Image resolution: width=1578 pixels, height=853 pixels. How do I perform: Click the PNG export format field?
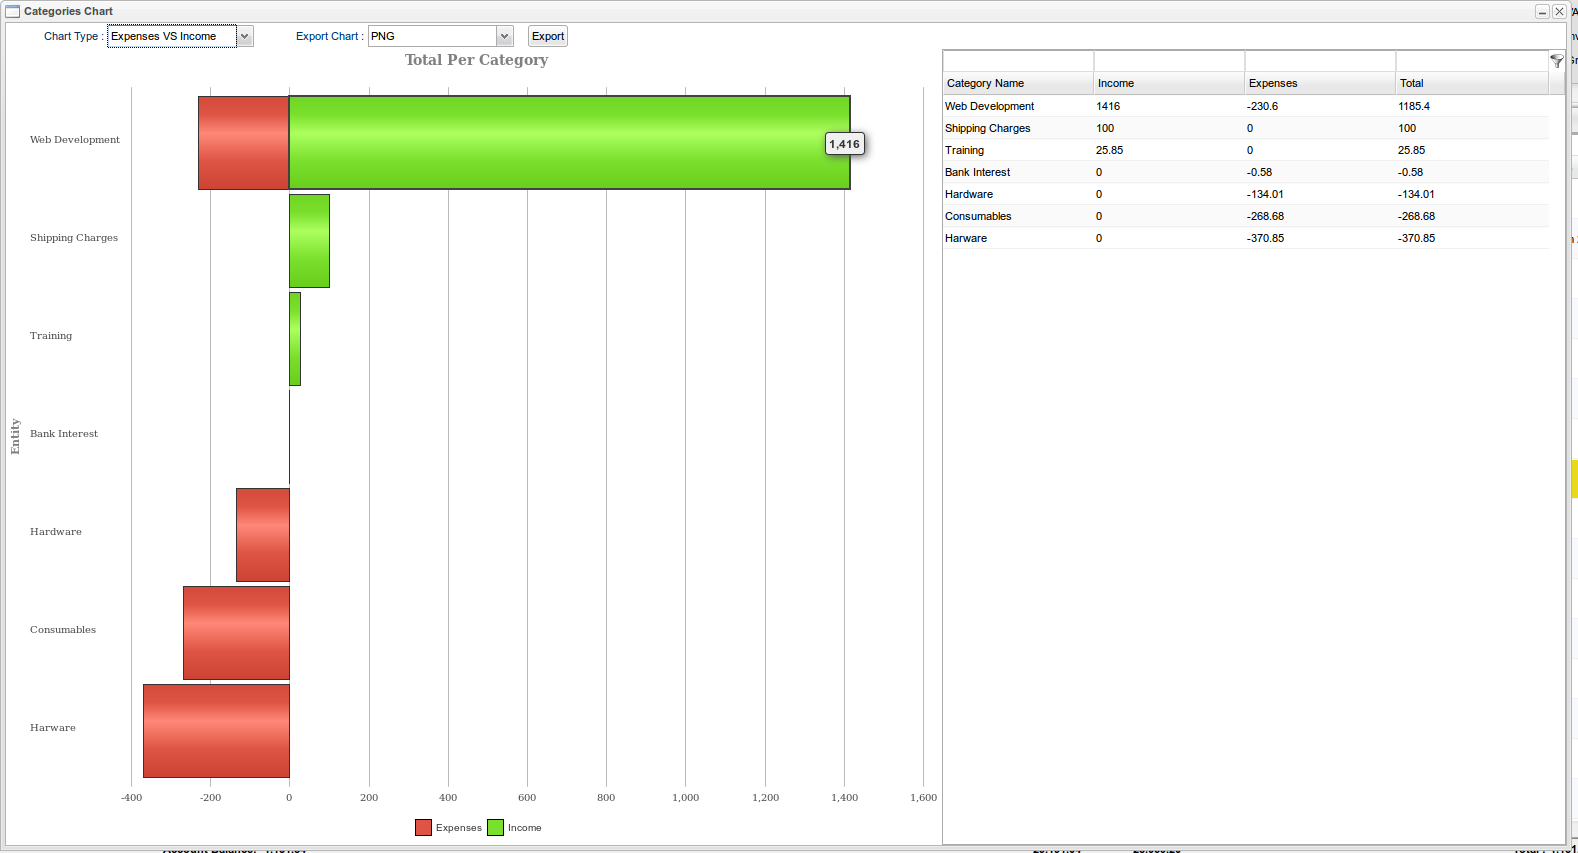432,36
